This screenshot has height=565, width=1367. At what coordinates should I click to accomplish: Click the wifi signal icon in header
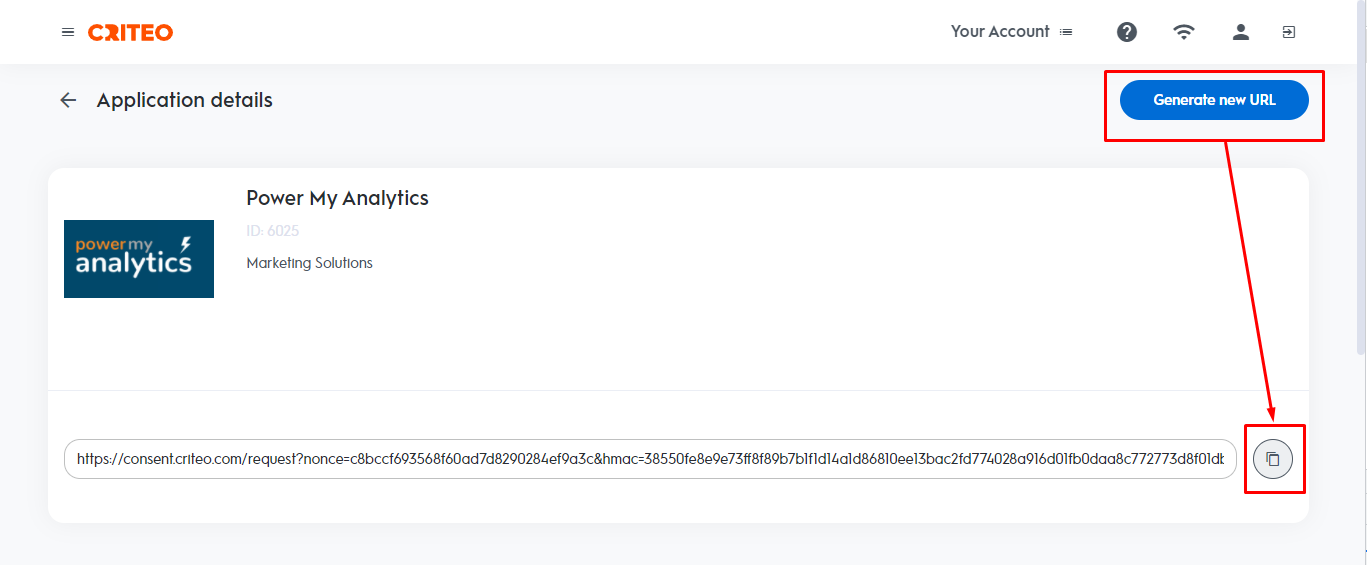click(1184, 32)
